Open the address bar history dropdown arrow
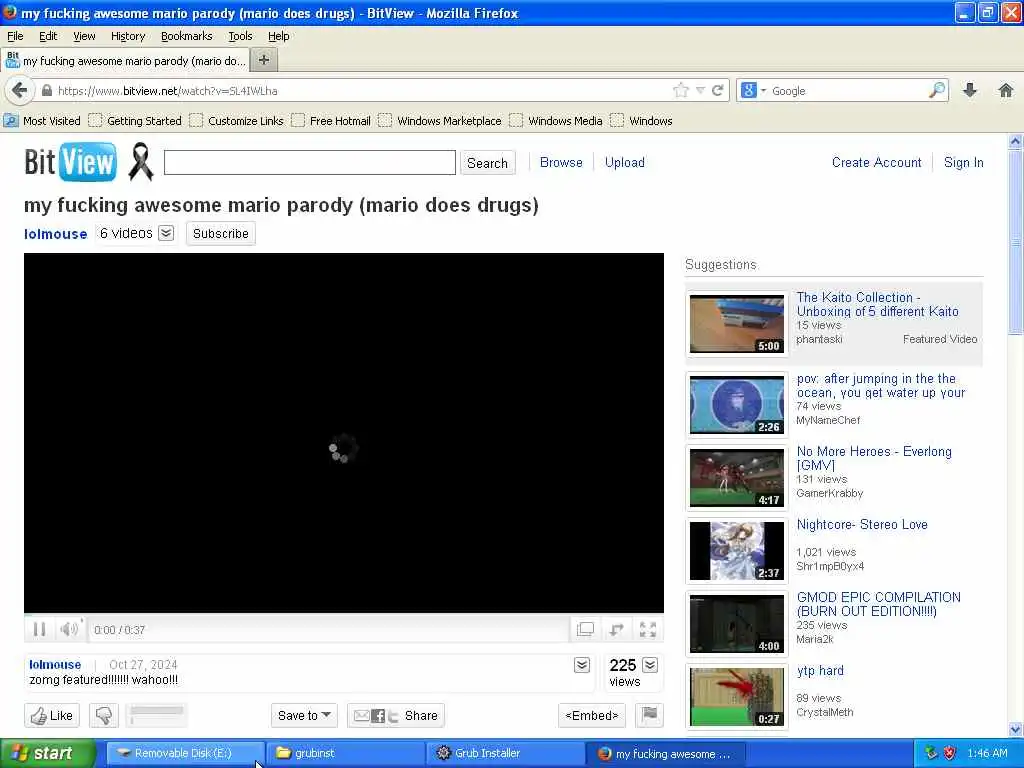The width and height of the screenshot is (1024, 768). (x=700, y=90)
